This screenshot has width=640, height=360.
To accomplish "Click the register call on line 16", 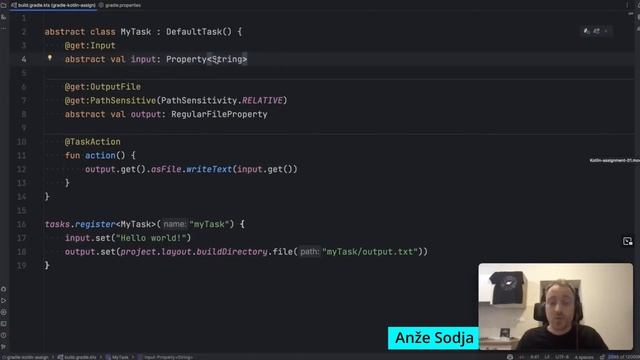I will click(95, 224).
